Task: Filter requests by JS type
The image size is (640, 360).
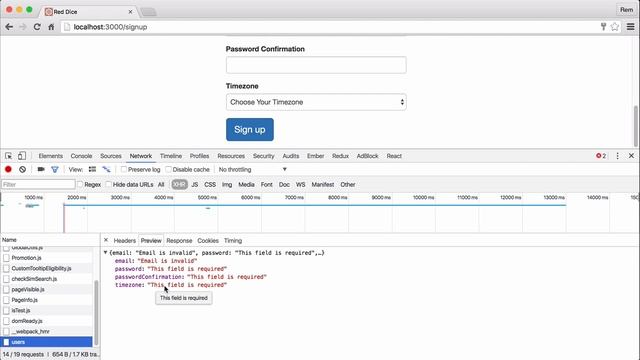Action: point(195,184)
